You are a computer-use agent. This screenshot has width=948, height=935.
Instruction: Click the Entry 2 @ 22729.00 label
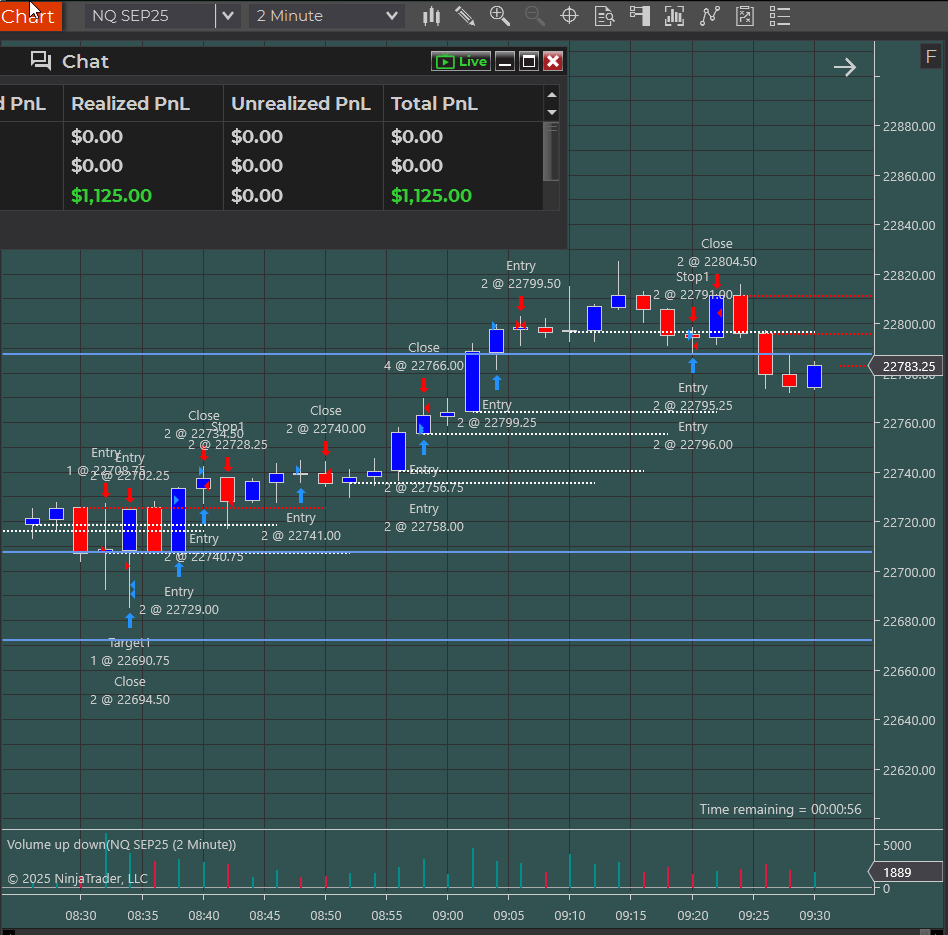(178, 601)
